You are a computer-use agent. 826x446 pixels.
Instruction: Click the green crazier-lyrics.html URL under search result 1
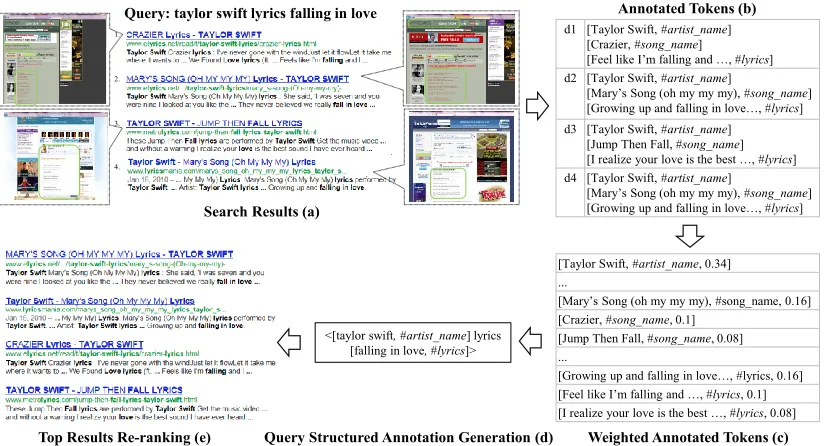(x=221, y=44)
